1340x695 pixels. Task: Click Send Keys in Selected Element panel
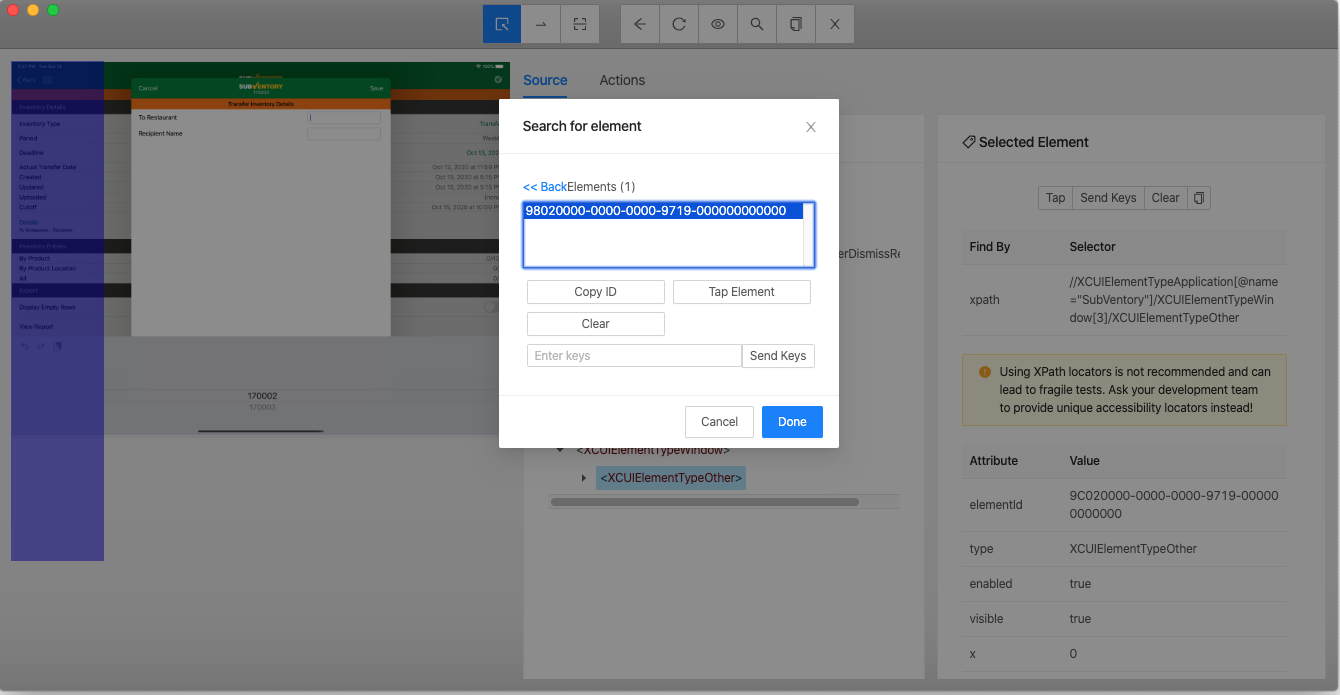tap(1108, 198)
